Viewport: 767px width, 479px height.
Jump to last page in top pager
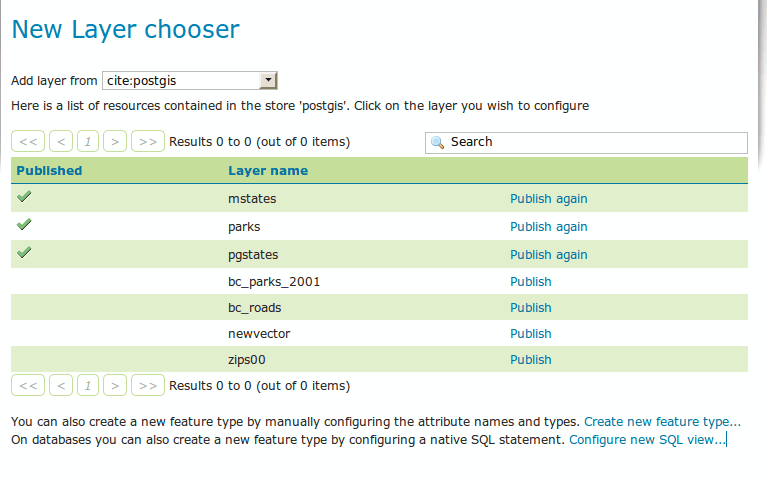[x=148, y=142]
